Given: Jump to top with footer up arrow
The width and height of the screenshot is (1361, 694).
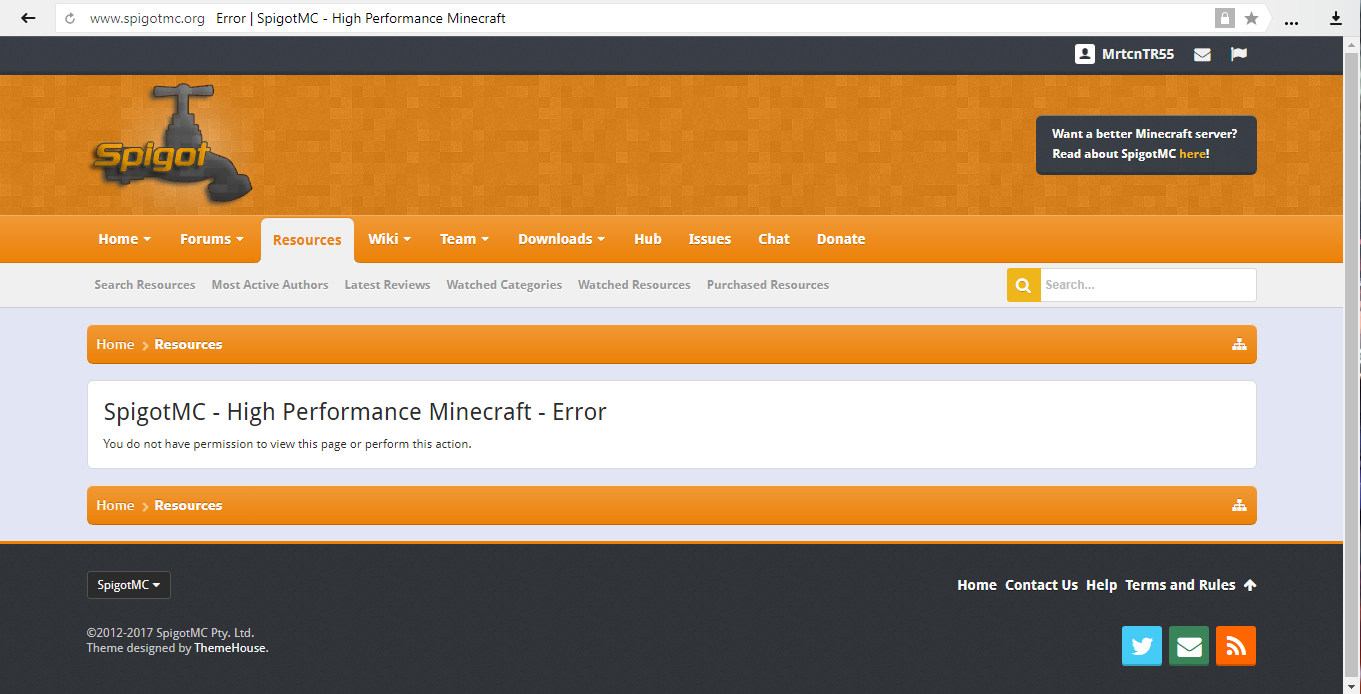Looking at the screenshot, I should click(1250, 585).
